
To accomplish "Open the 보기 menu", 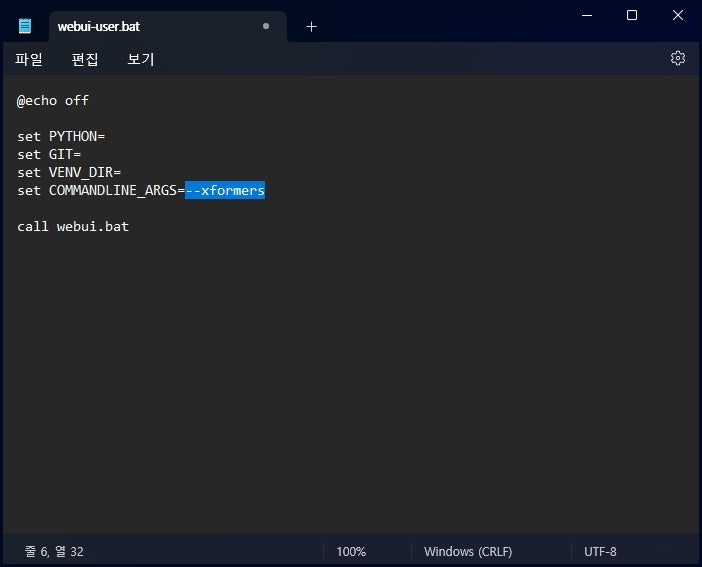I will (x=141, y=59).
